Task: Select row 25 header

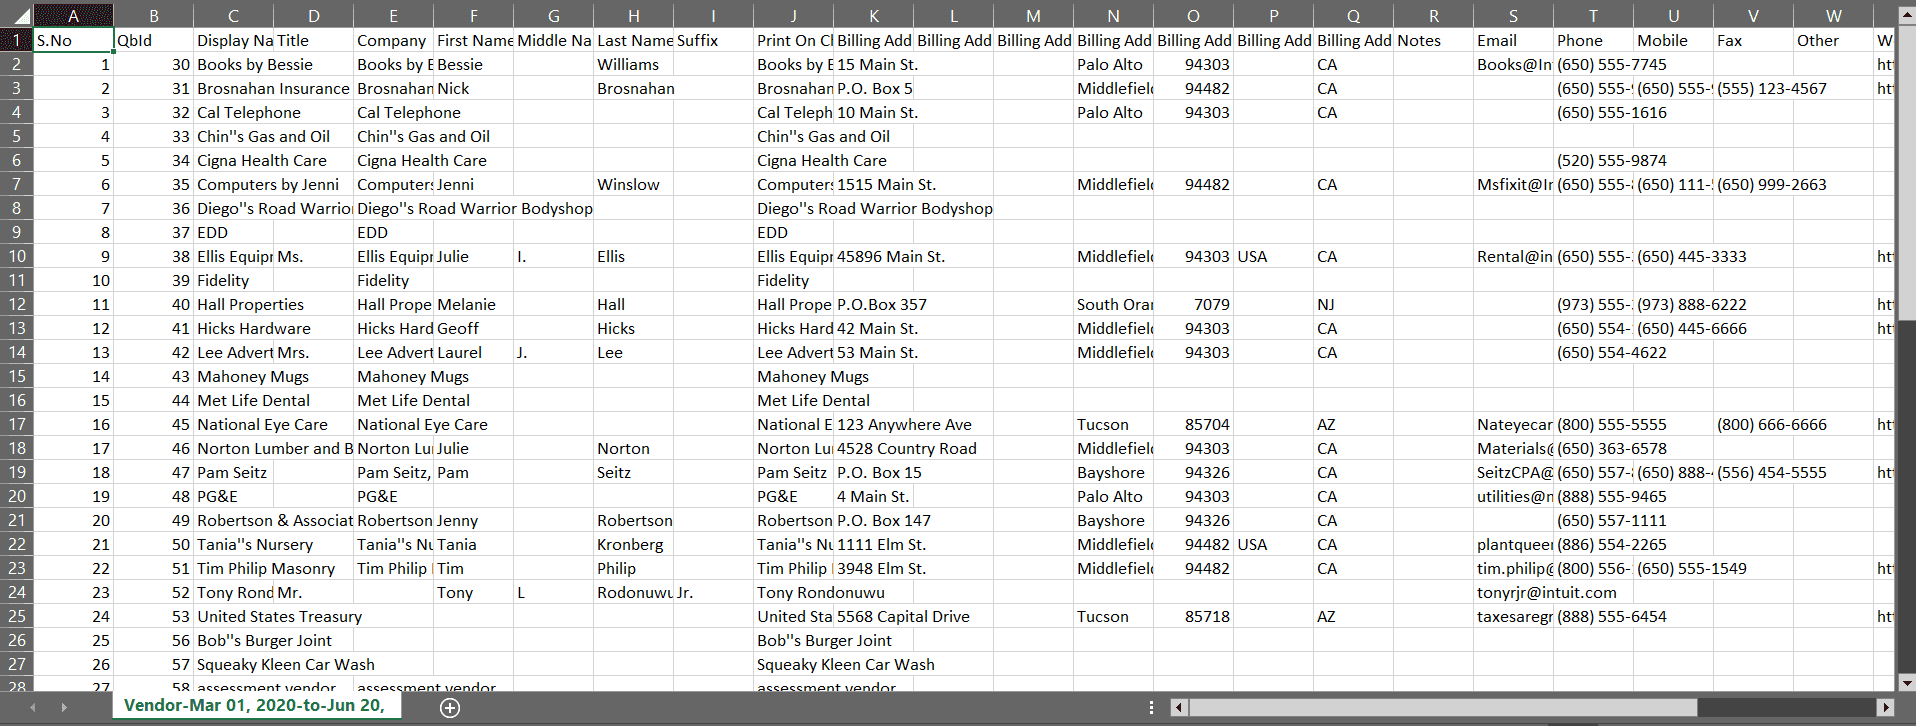Action: pyautogui.click(x=17, y=616)
